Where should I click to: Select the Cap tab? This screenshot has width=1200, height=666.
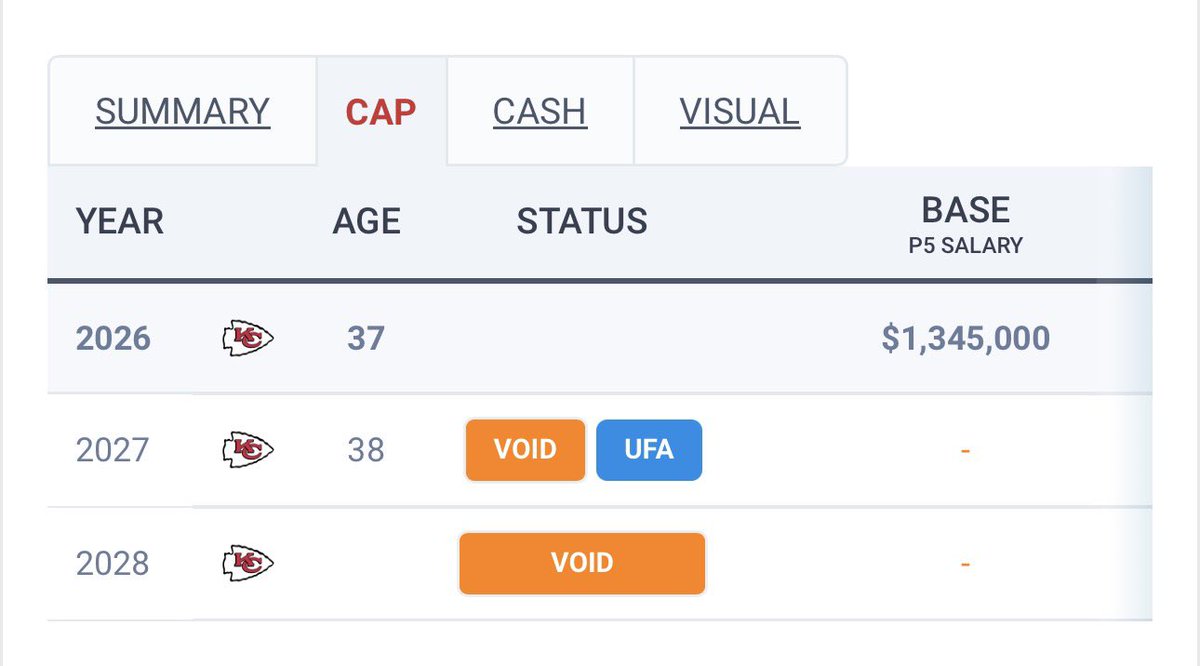(x=381, y=111)
